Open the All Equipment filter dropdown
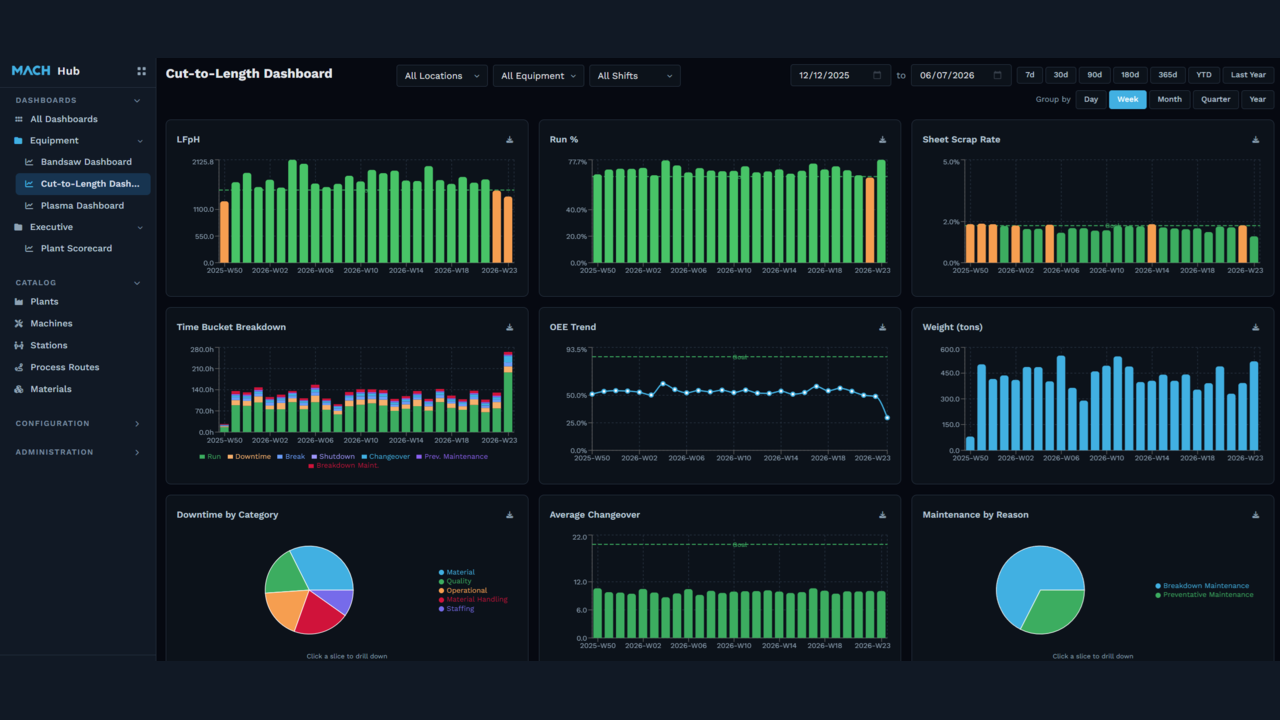 pyautogui.click(x=538, y=76)
